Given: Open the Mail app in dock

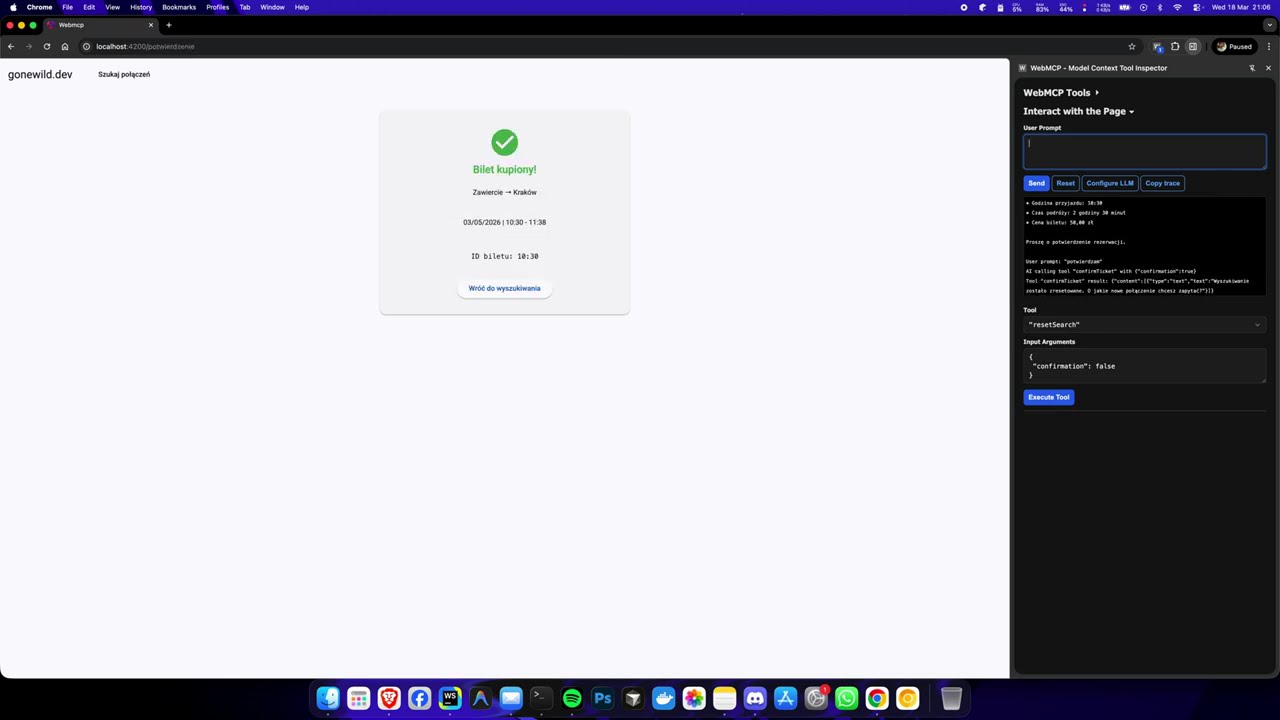Looking at the screenshot, I should [511, 698].
